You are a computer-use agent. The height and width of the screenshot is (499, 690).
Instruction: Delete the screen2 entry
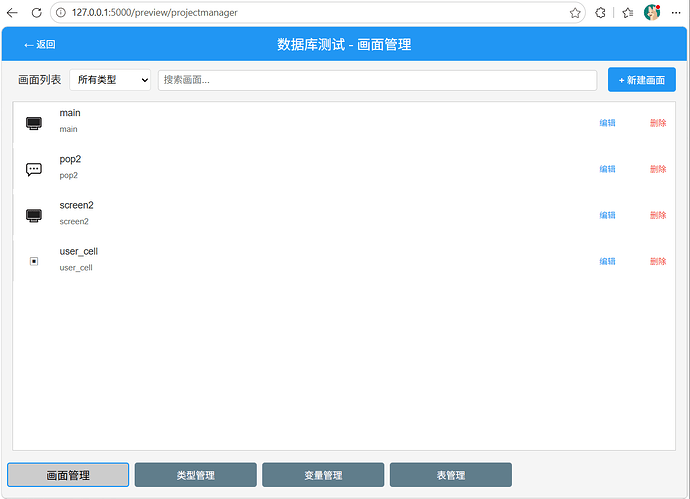658,215
